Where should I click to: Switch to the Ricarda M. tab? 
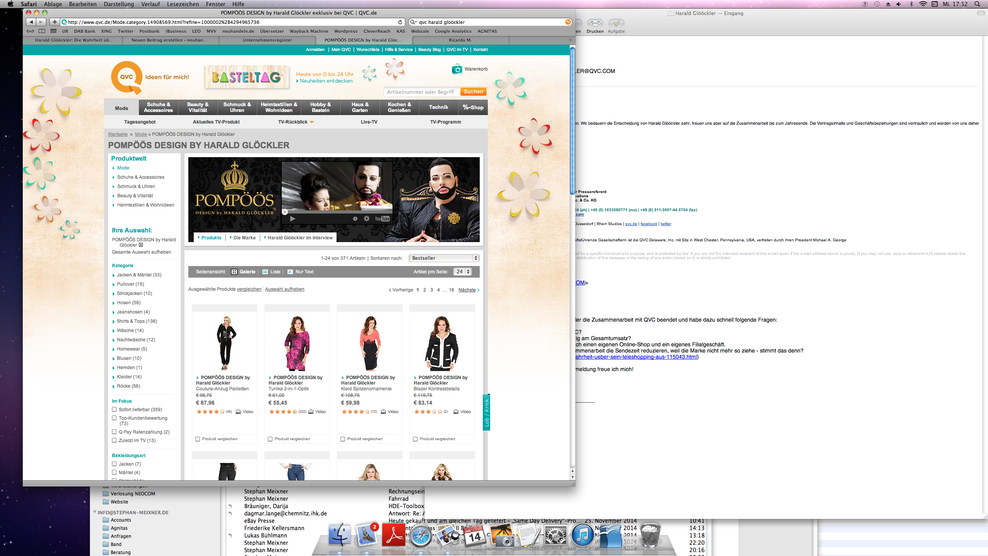[x=460, y=40]
